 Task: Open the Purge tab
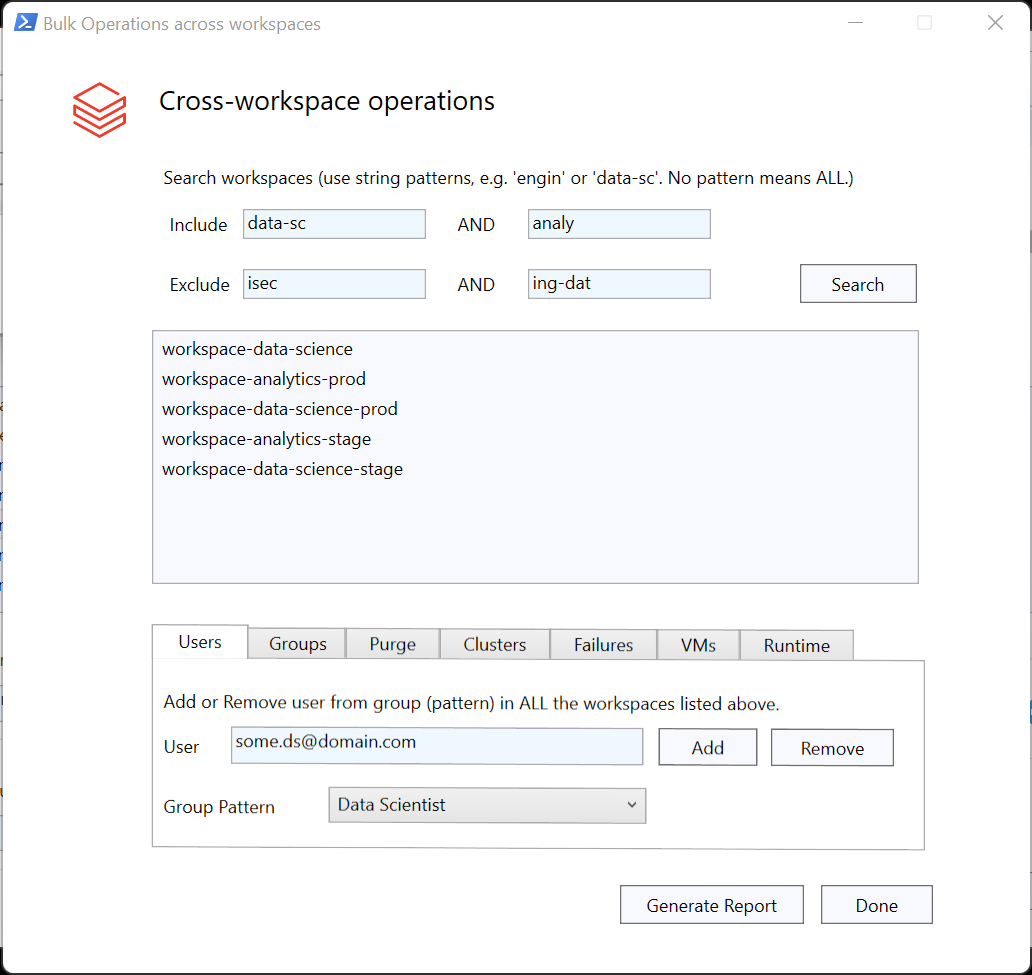(392, 644)
